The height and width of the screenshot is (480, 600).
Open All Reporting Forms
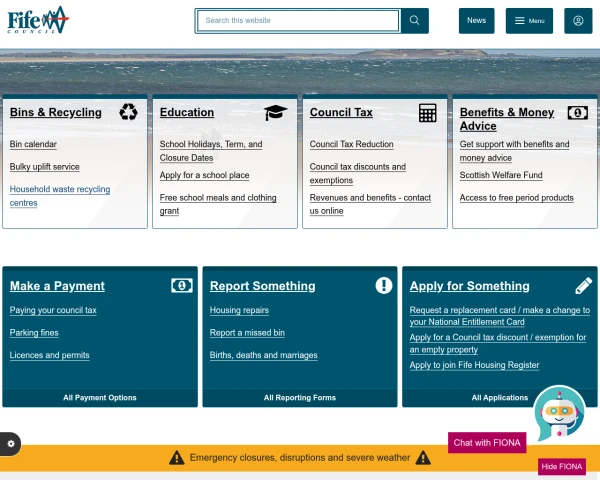[x=300, y=398]
